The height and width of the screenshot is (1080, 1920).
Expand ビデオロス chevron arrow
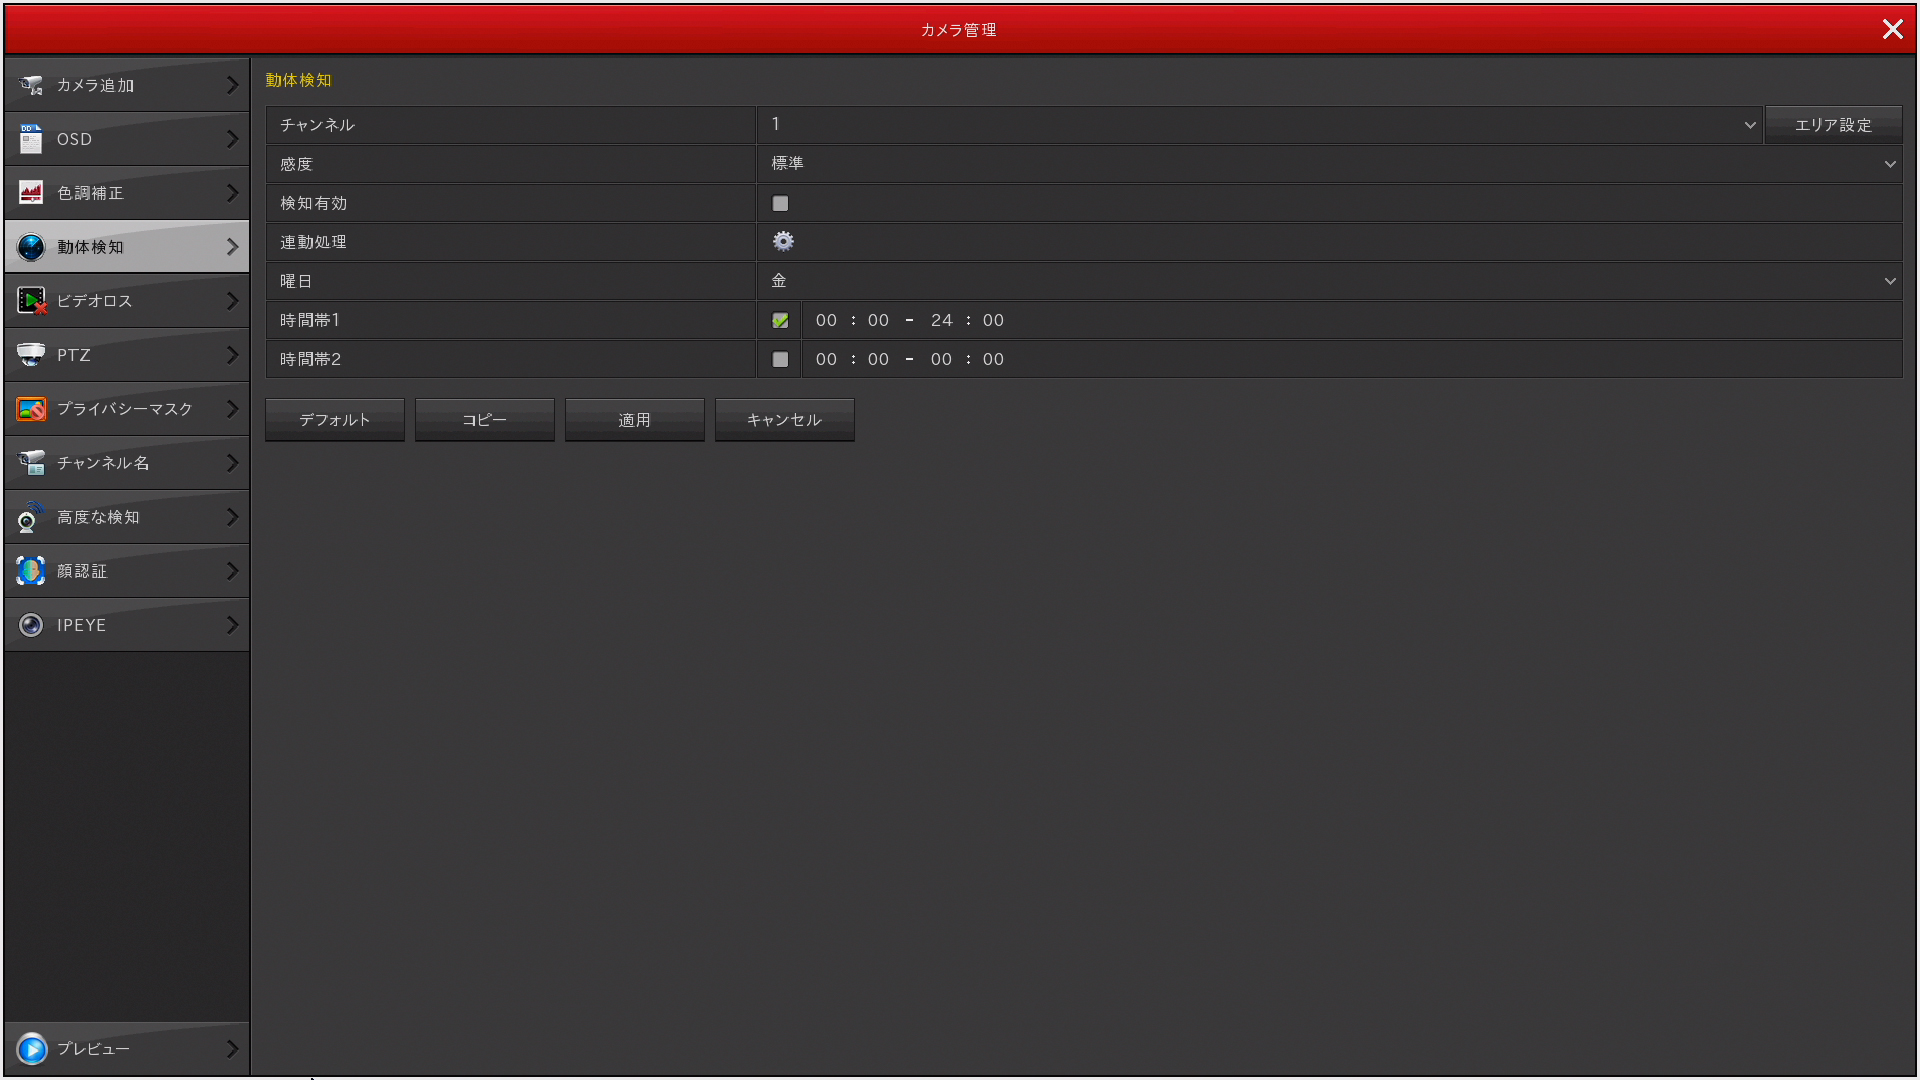(x=232, y=301)
